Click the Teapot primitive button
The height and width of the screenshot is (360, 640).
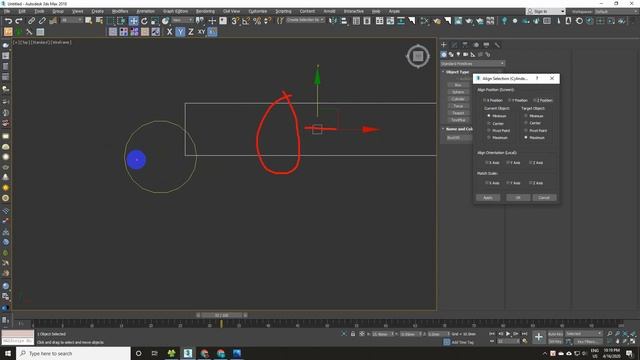(x=458, y=113)
